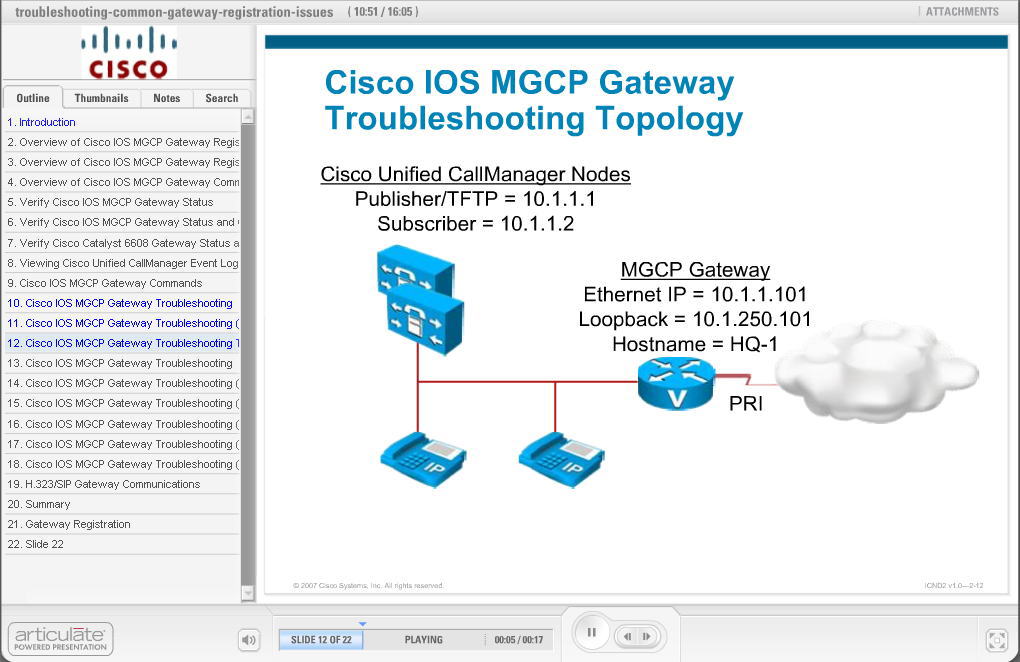Jump to 20. Summary slide
Image resolution: width=1020 pixels, height=662 pixels.
tap(122, 505)
